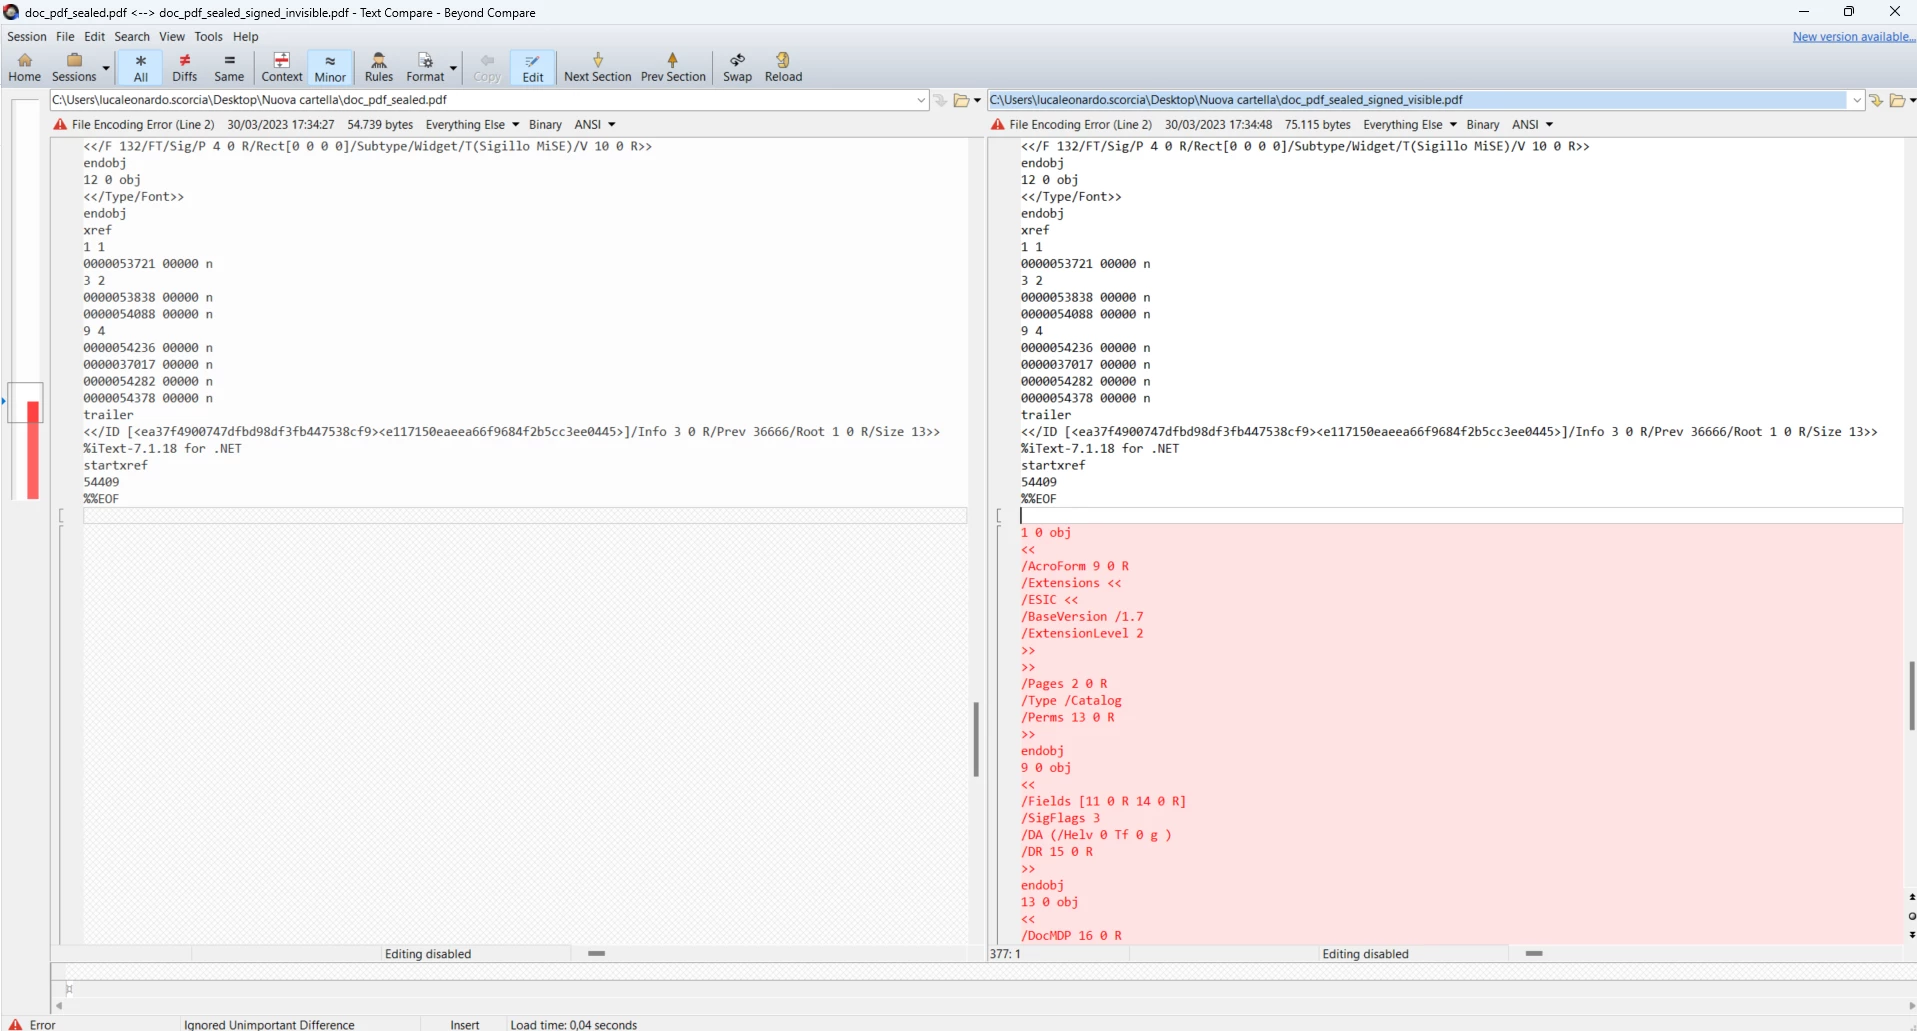Expand the left open-file dropdown arrow

(x=977, y=100)
